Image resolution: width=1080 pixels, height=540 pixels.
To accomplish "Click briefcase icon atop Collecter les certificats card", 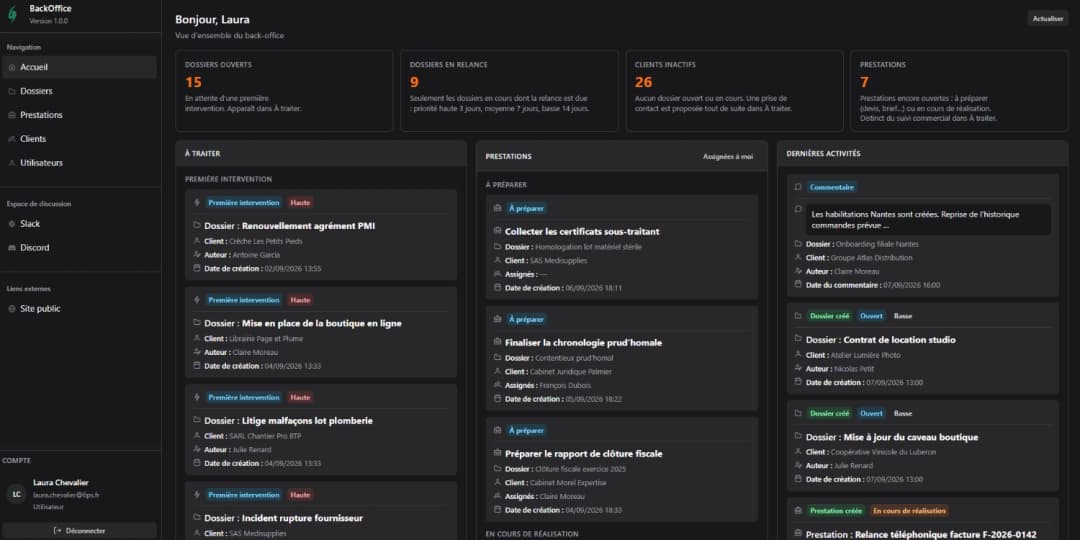I will click(498, 208).
